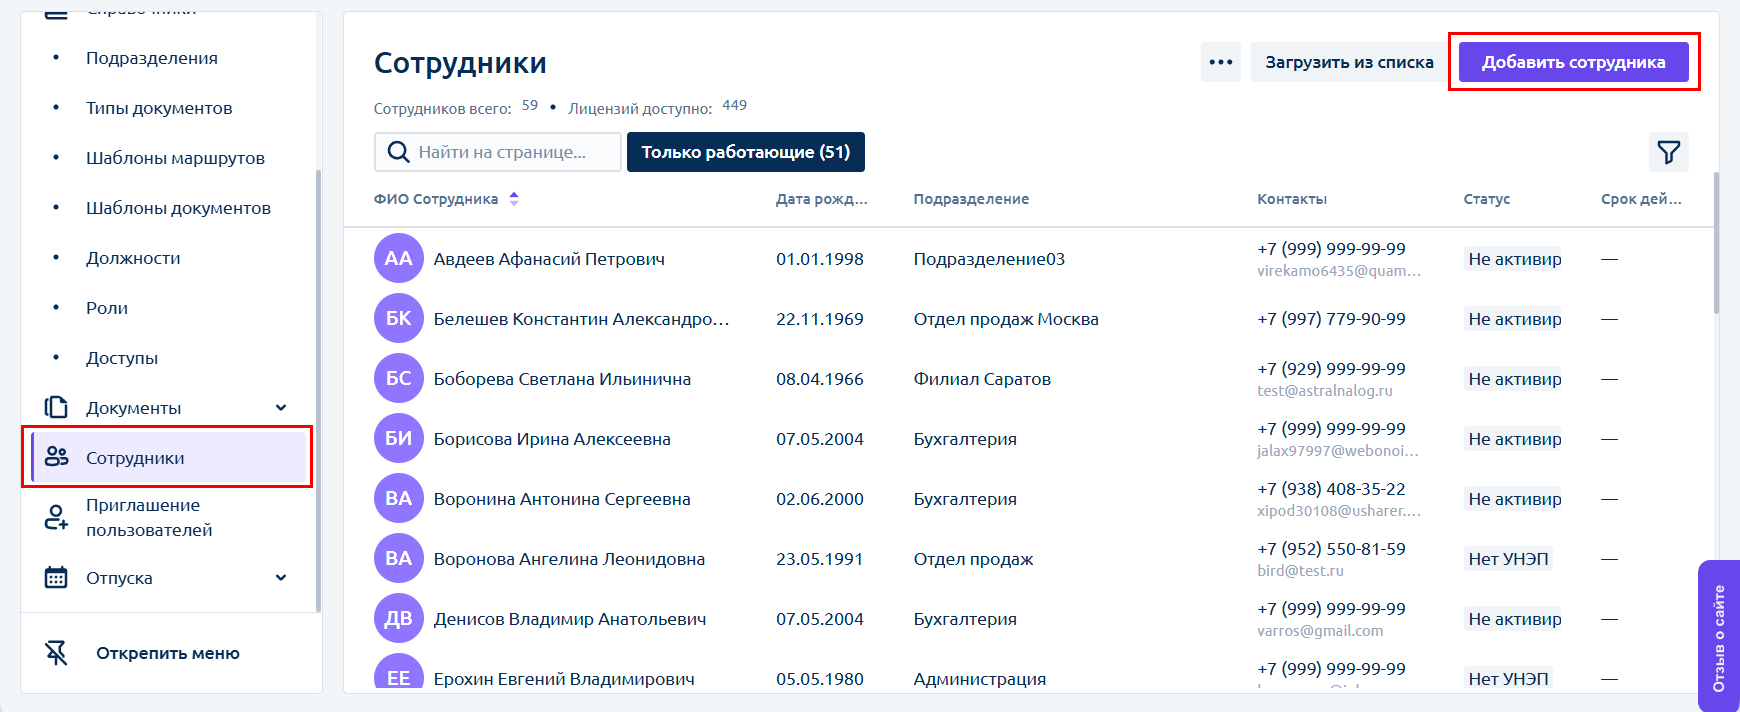Open employee Боборева Светлана Ильинична
This screenshot has width=1740, height=712.
point(562,379)
